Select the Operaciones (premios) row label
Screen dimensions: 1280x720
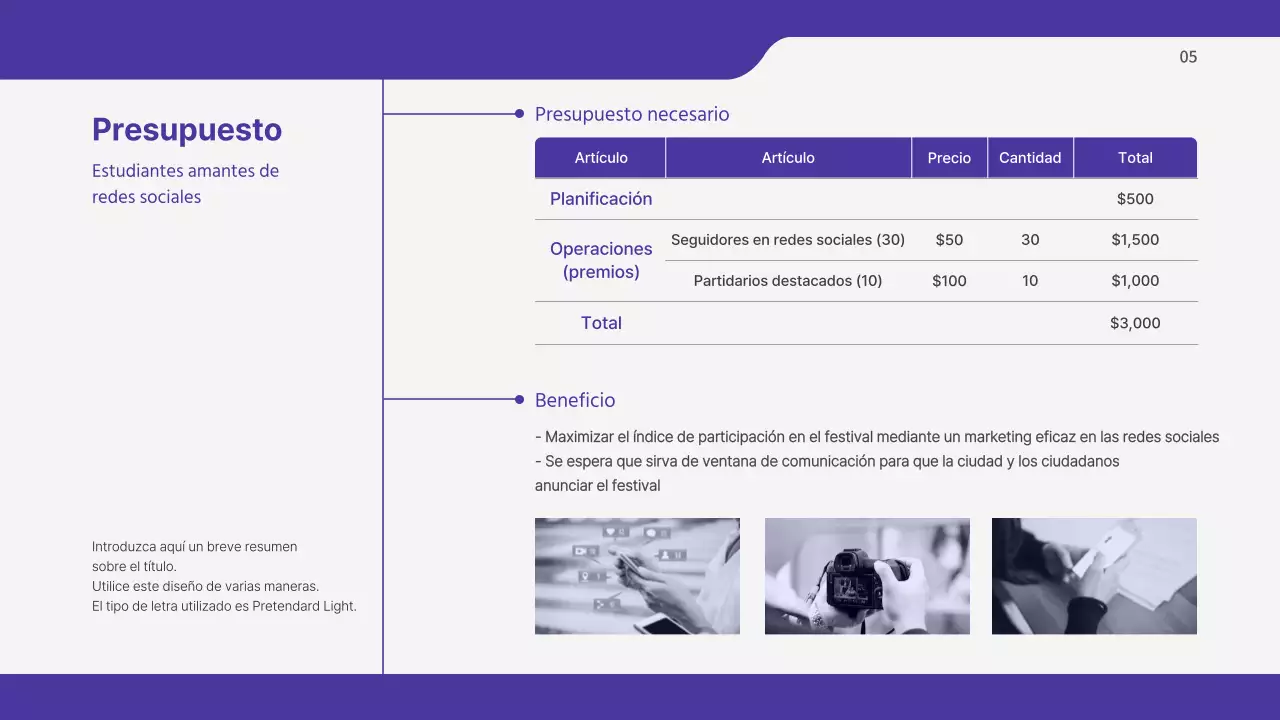(601, 261)
